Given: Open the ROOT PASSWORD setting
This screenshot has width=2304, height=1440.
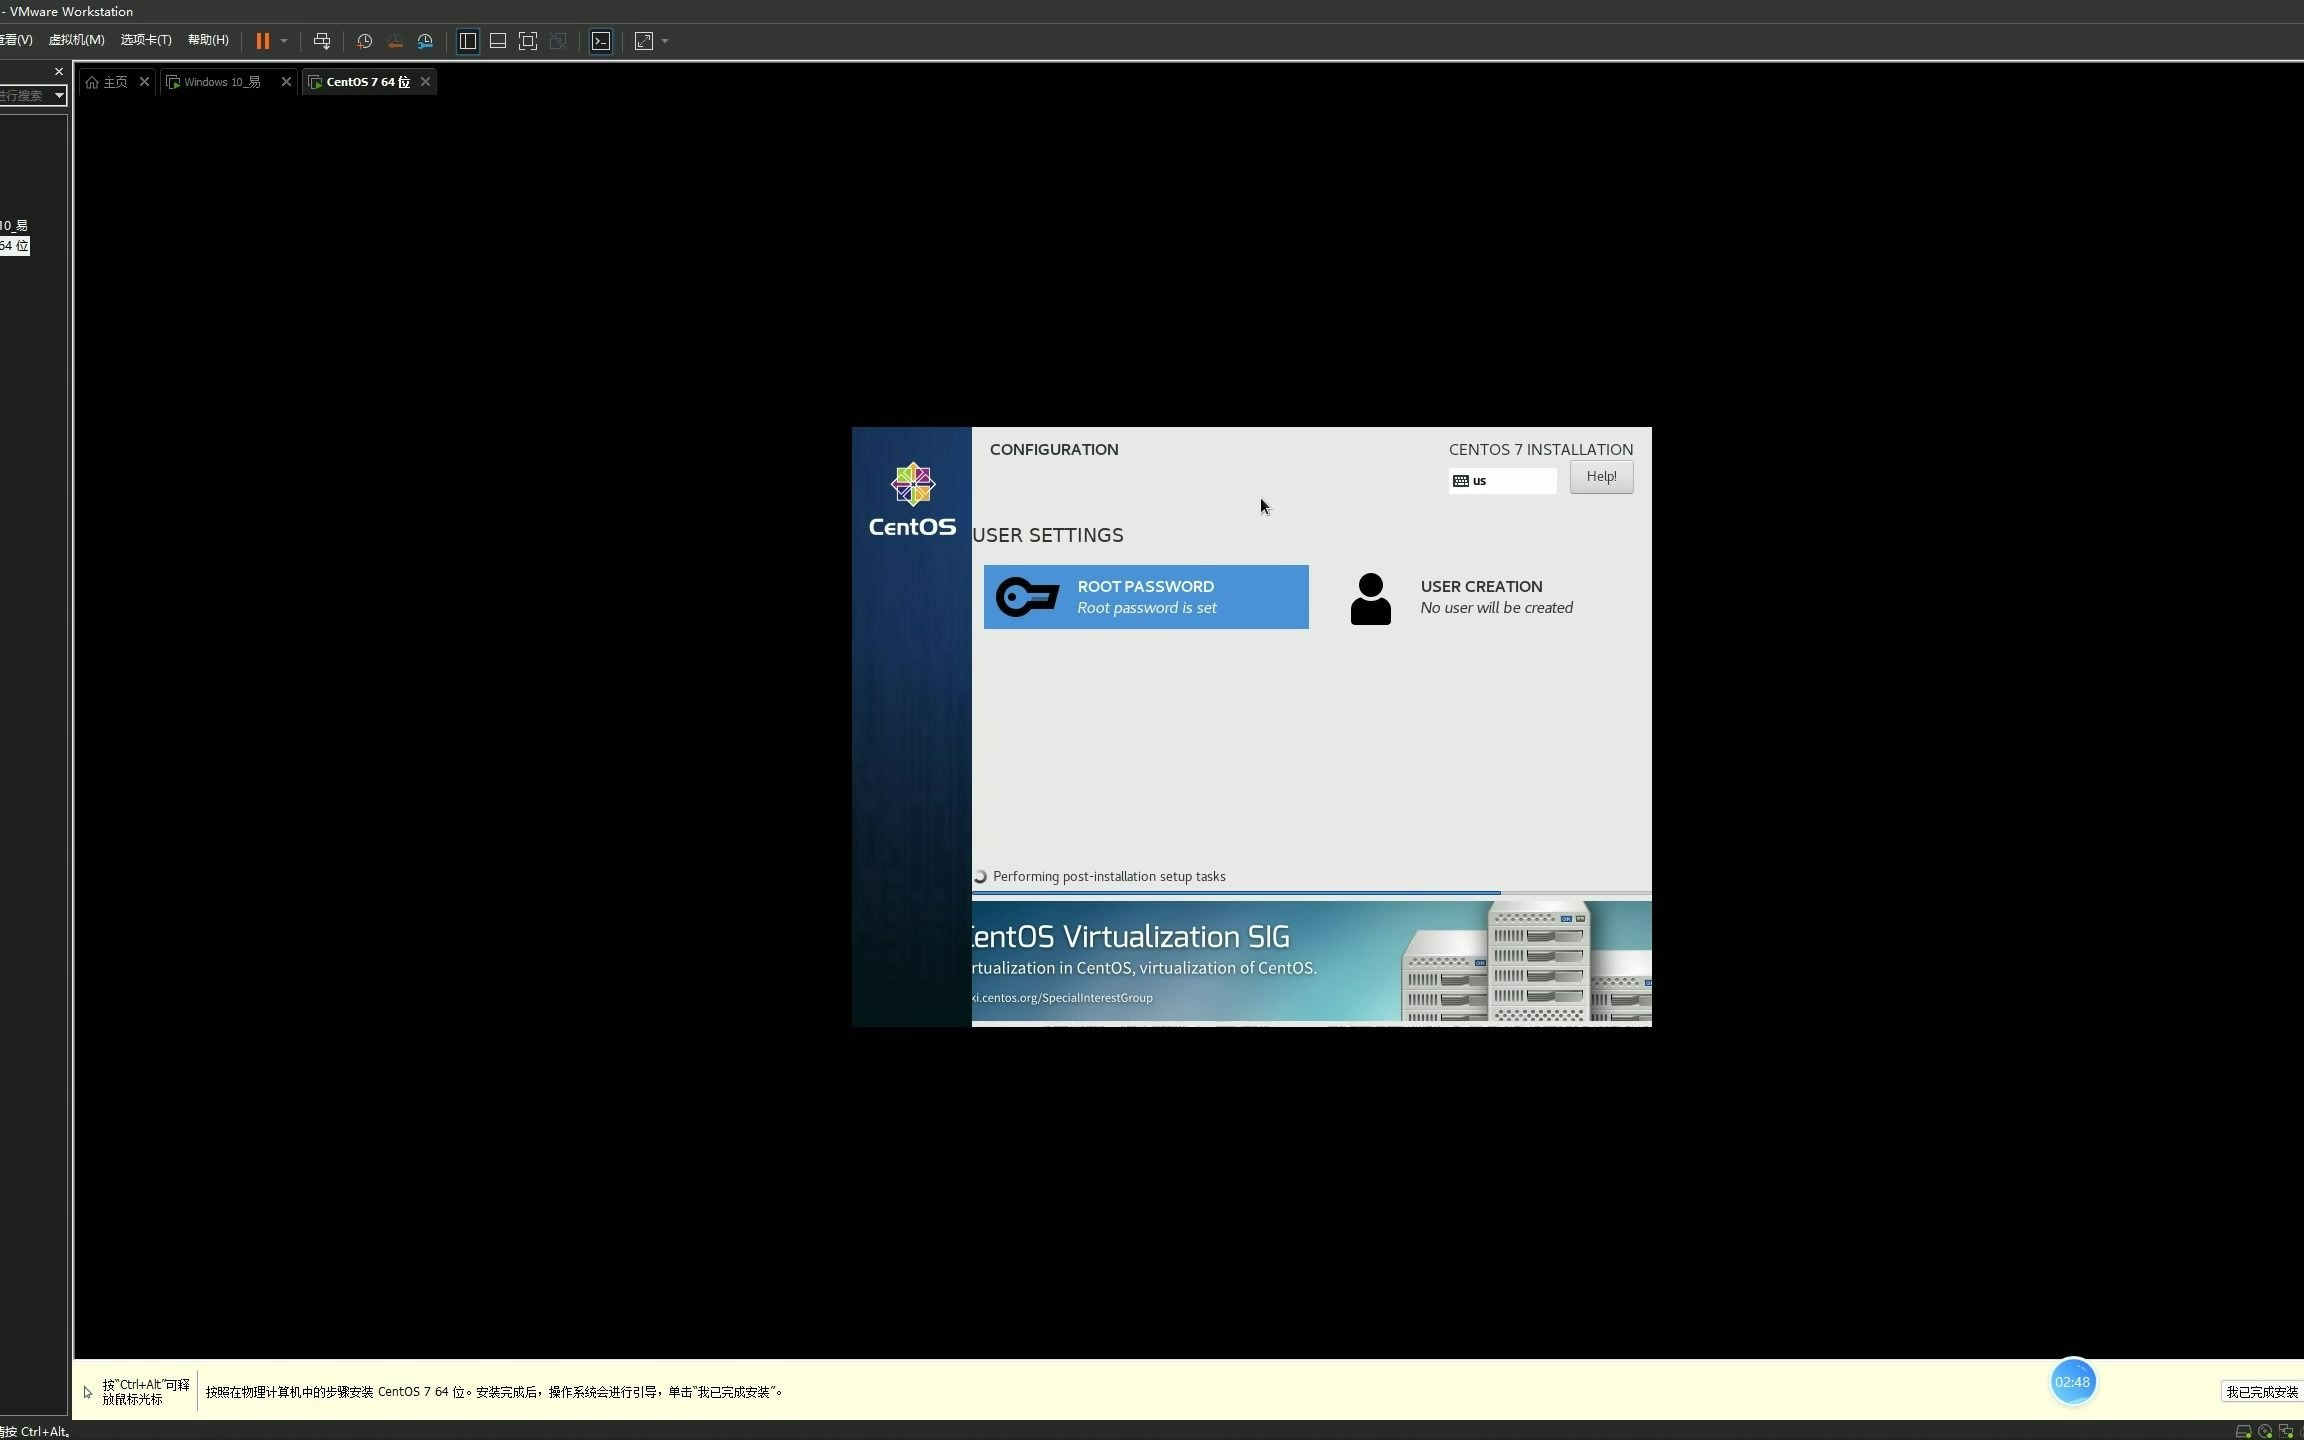Looking at the screenshot, I should coord(1146,597).
